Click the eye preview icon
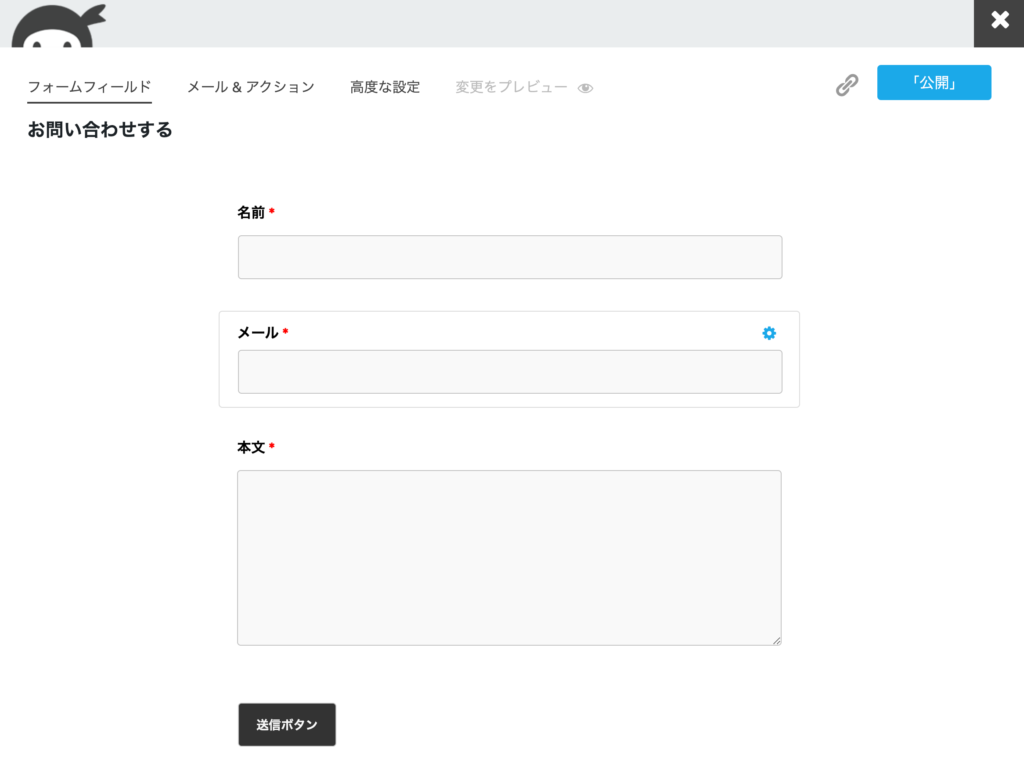This screenshot has height=762, width=1024. [585, 88]
